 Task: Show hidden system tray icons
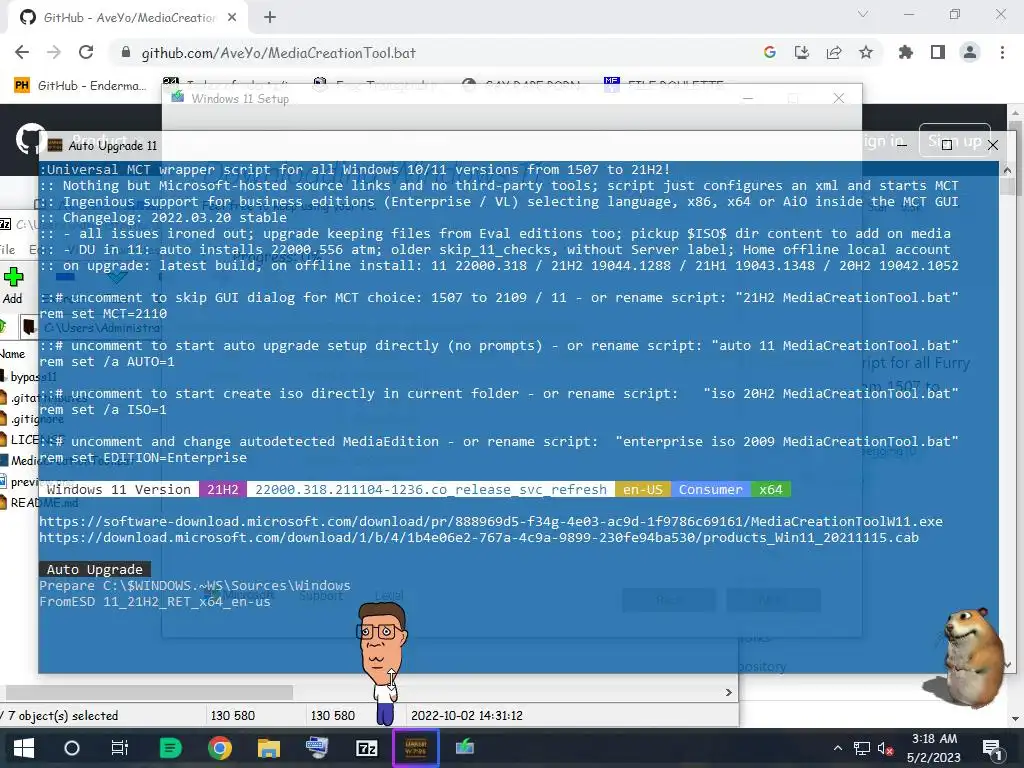pos(838,748)
